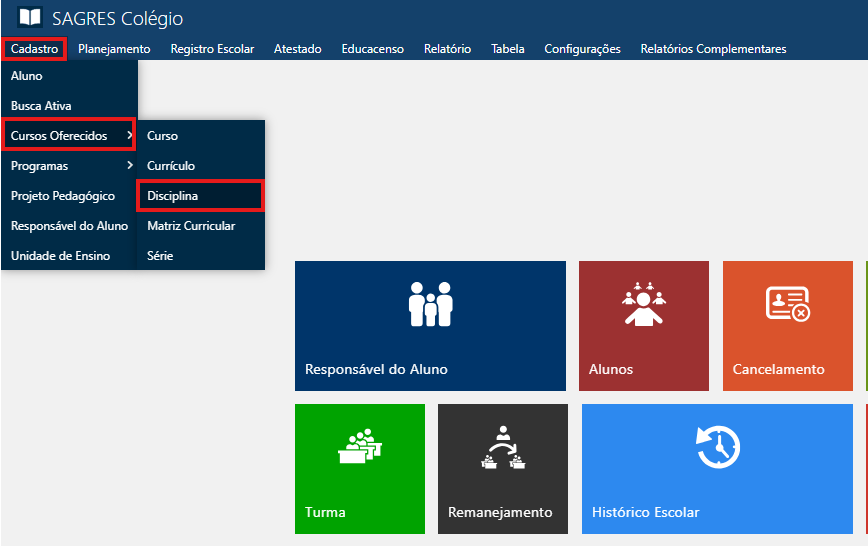Click the students group icon on Alunos tile
The width and height of the screenshot is (868, 546).
click(643, 303)
